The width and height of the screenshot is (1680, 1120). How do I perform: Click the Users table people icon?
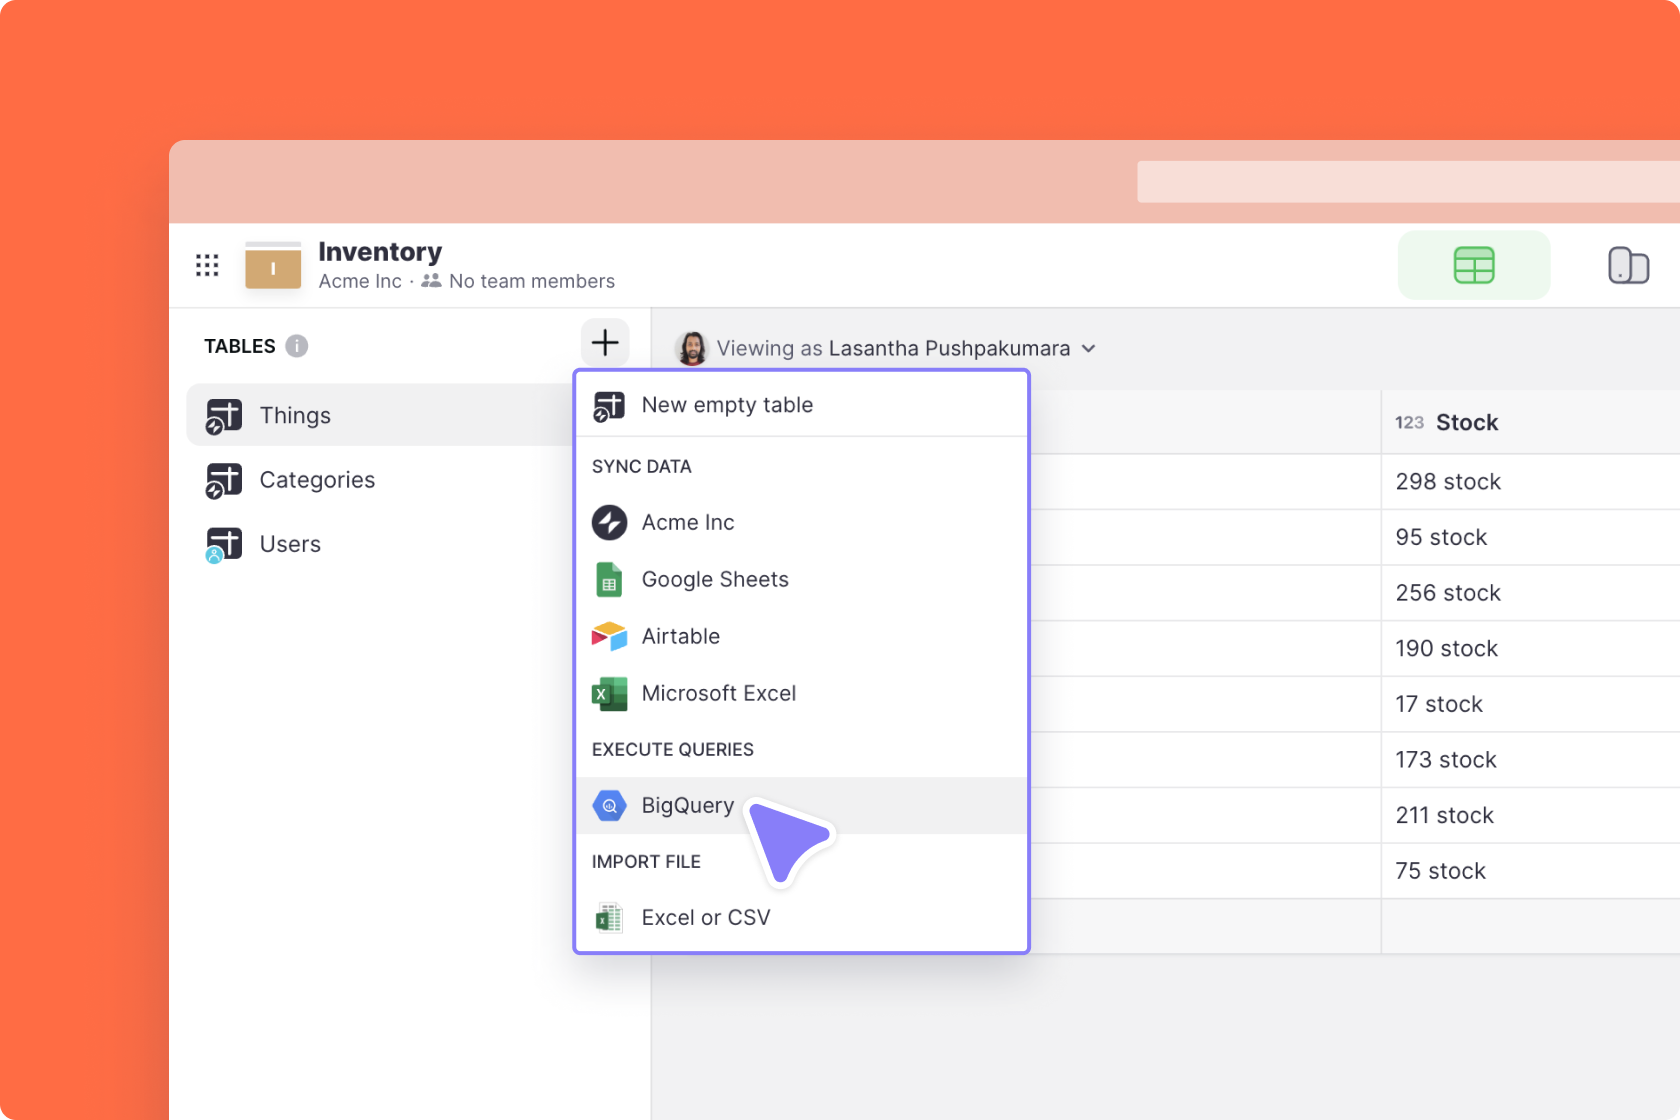tap(224, 543)
